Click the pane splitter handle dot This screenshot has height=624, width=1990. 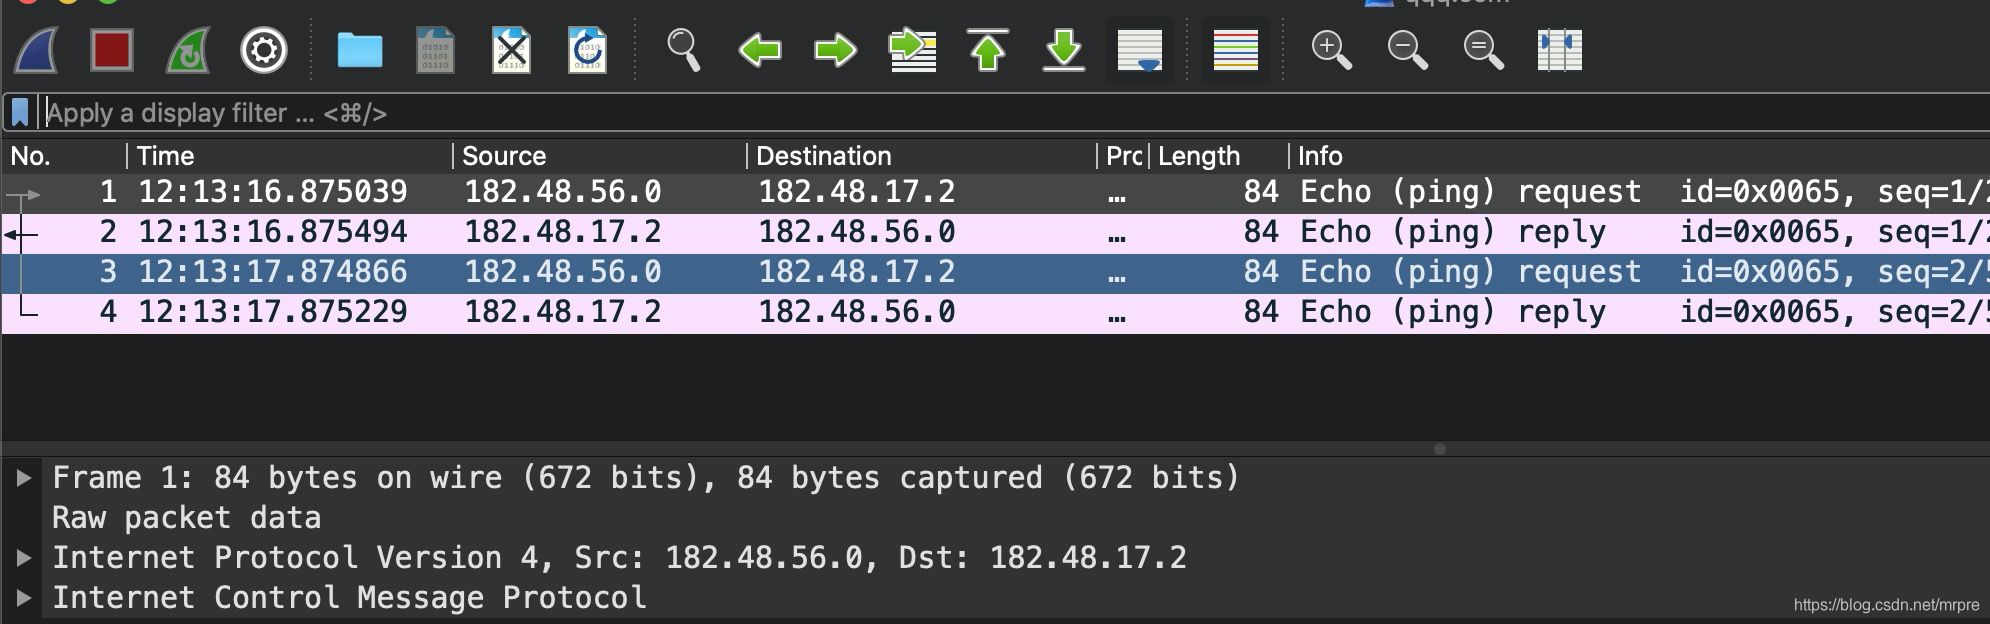(1440, 449)
